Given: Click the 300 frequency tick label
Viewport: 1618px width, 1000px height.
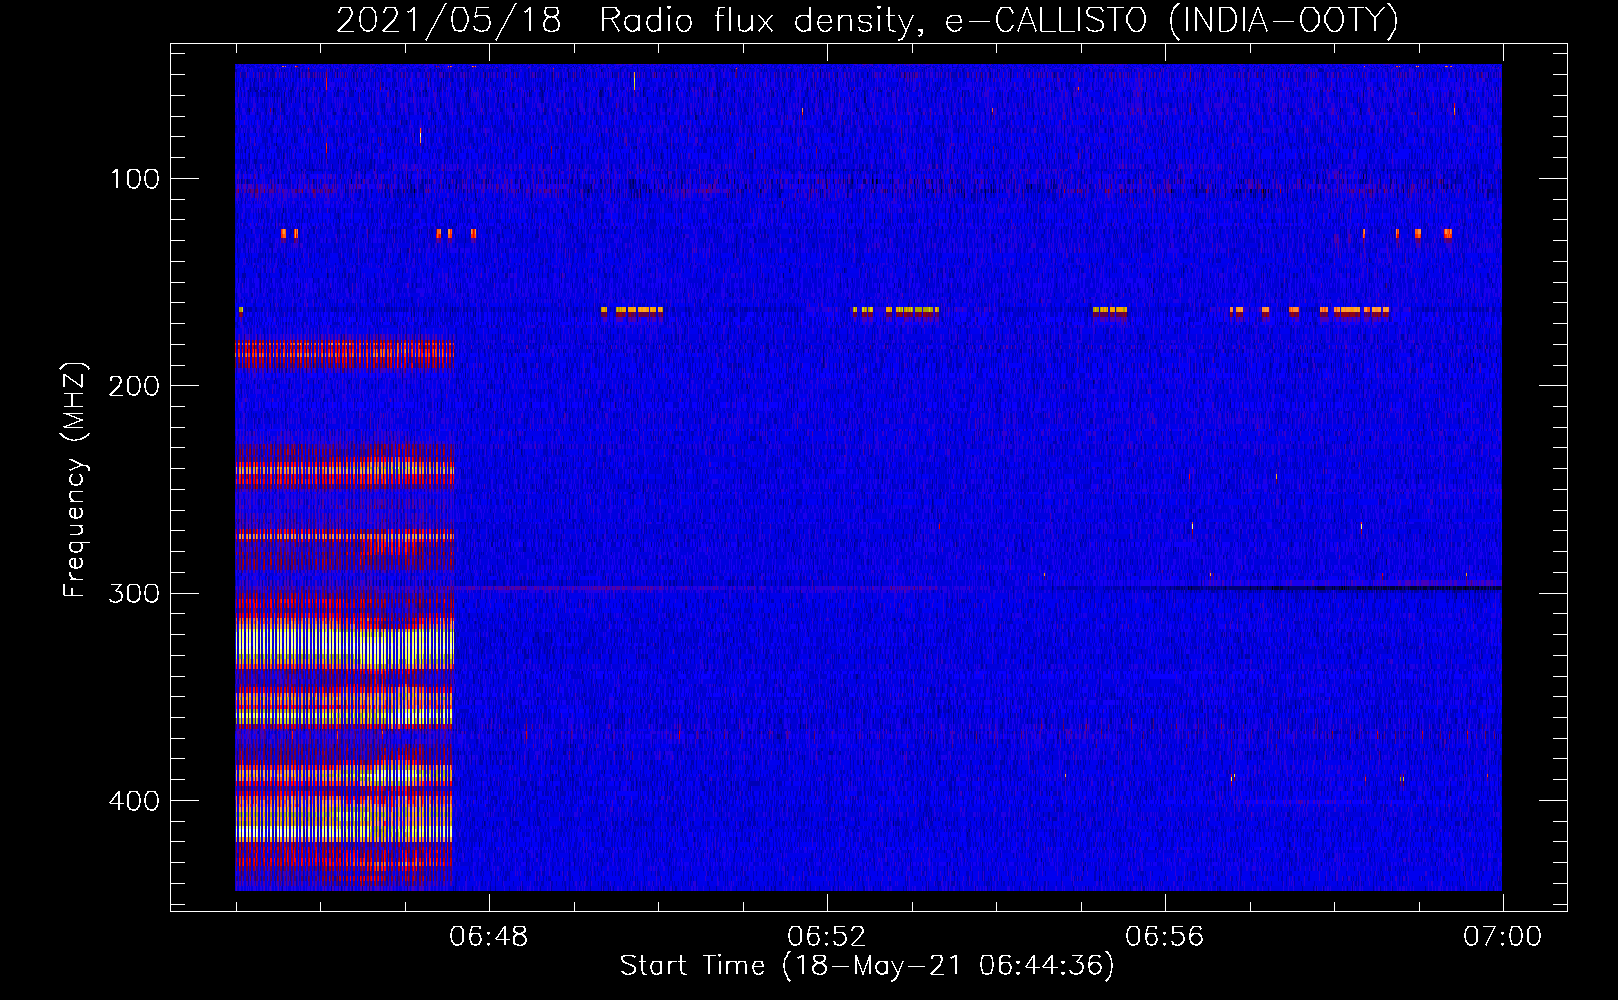Looking at the screenshot, I should 134,593.
